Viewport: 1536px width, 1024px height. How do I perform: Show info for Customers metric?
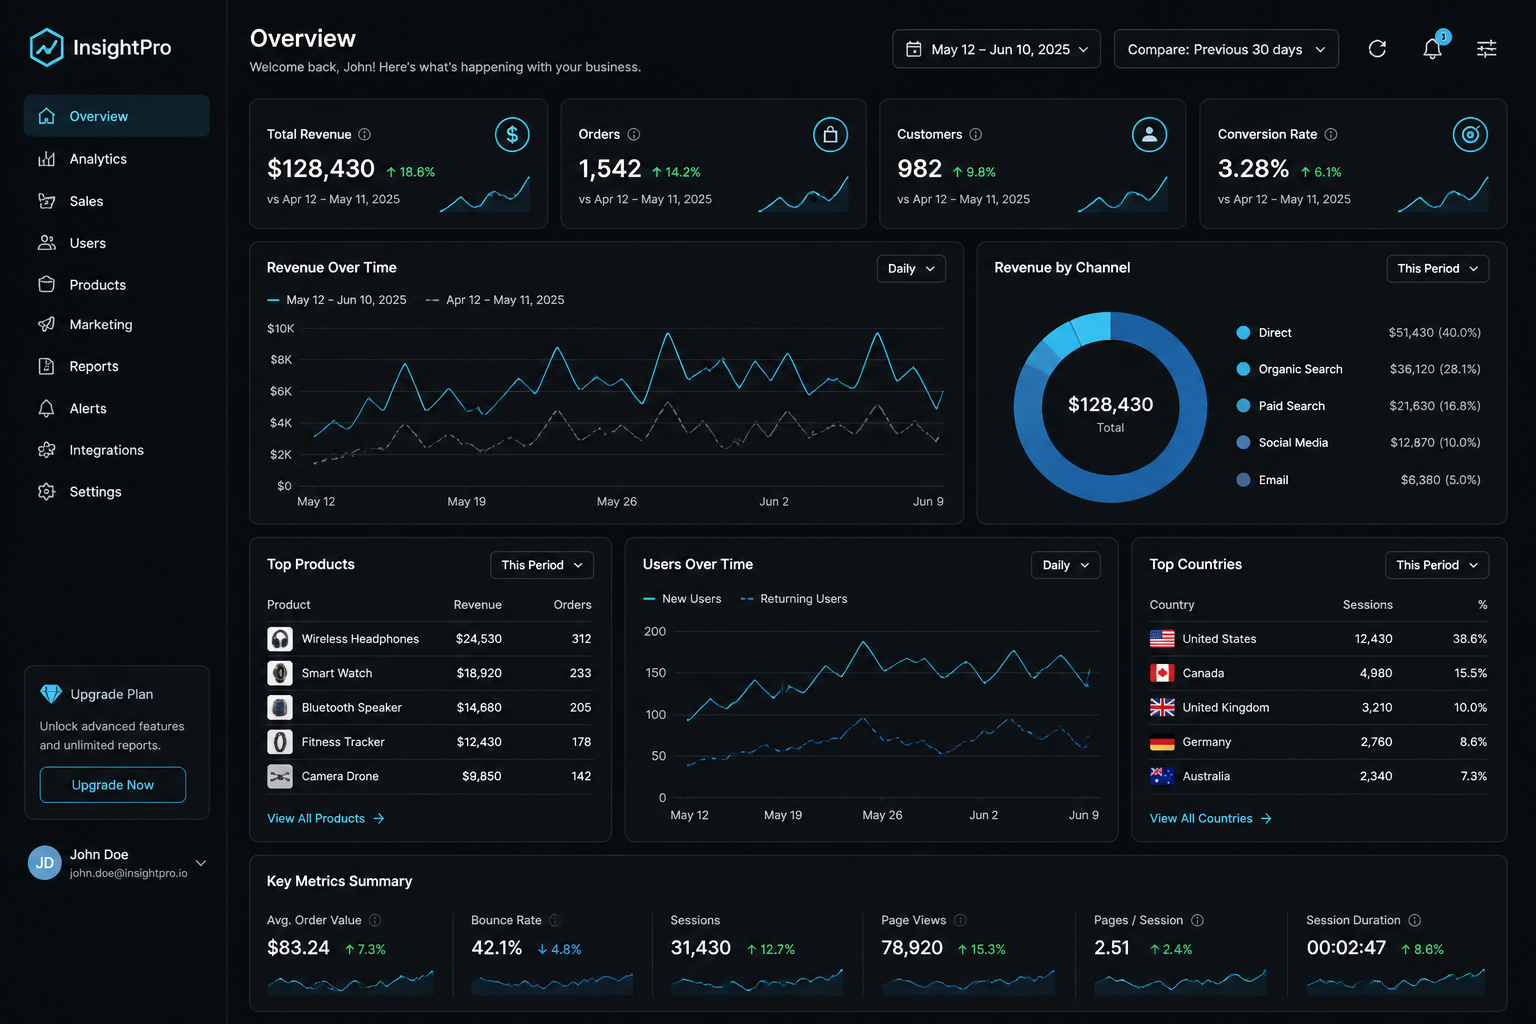976,134
